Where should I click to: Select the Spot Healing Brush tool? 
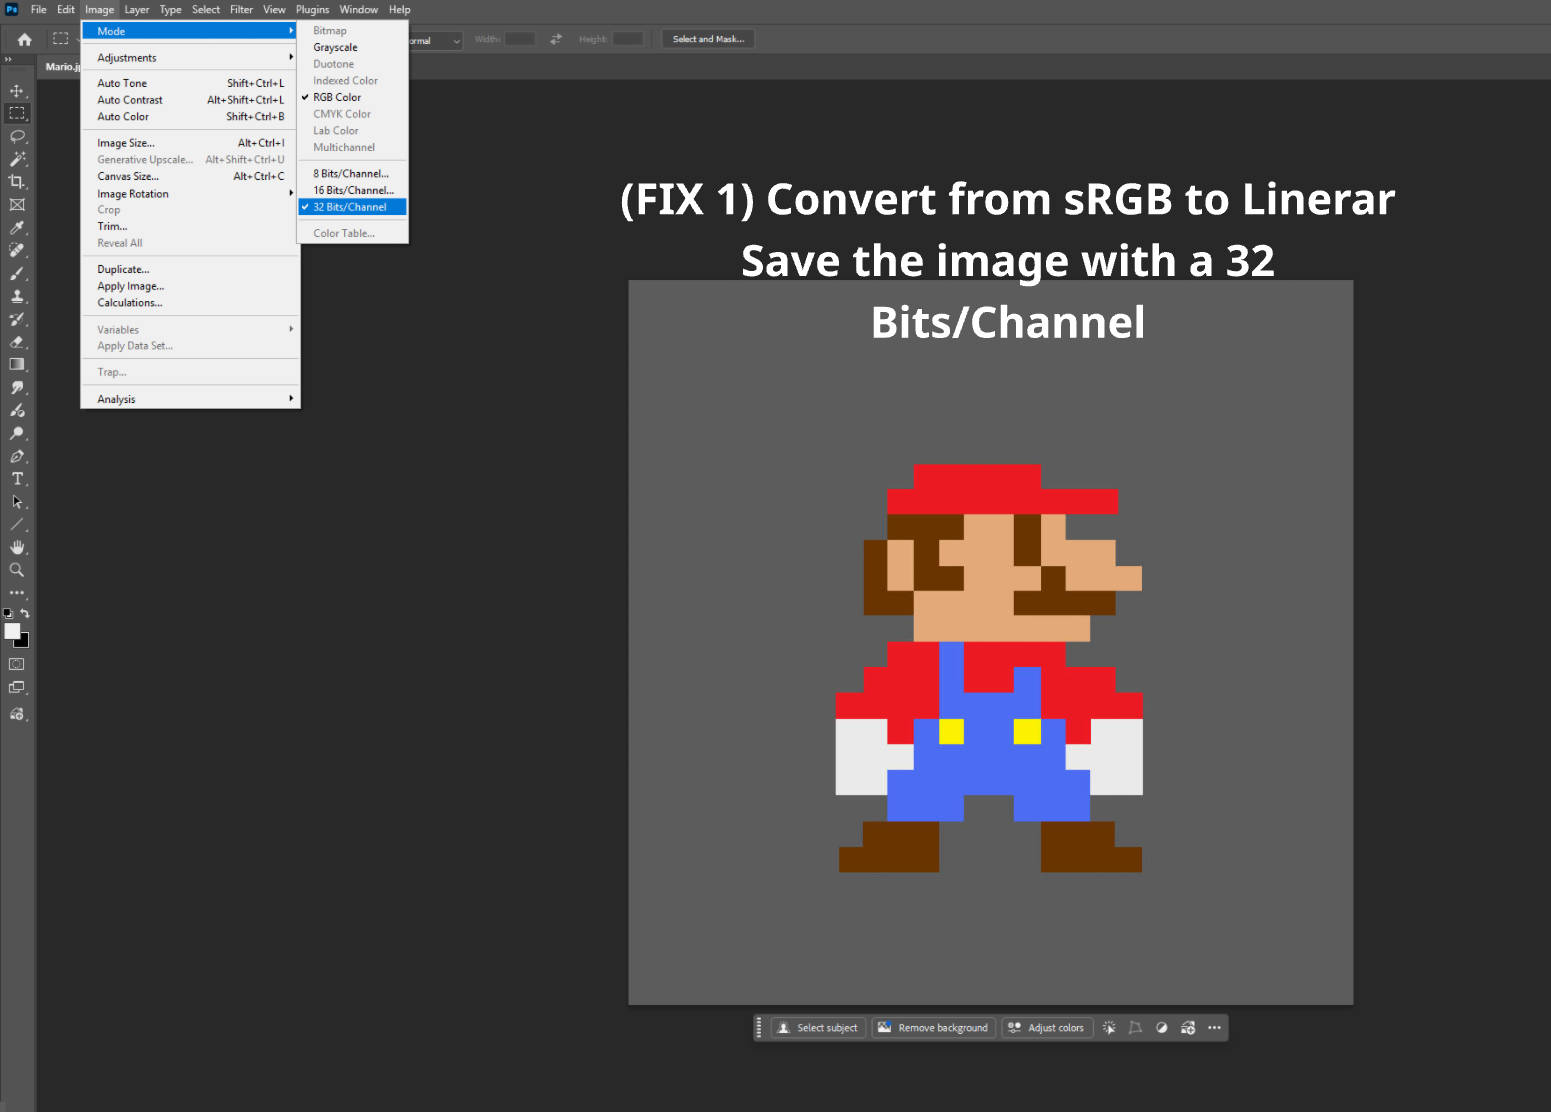[17, 250]
